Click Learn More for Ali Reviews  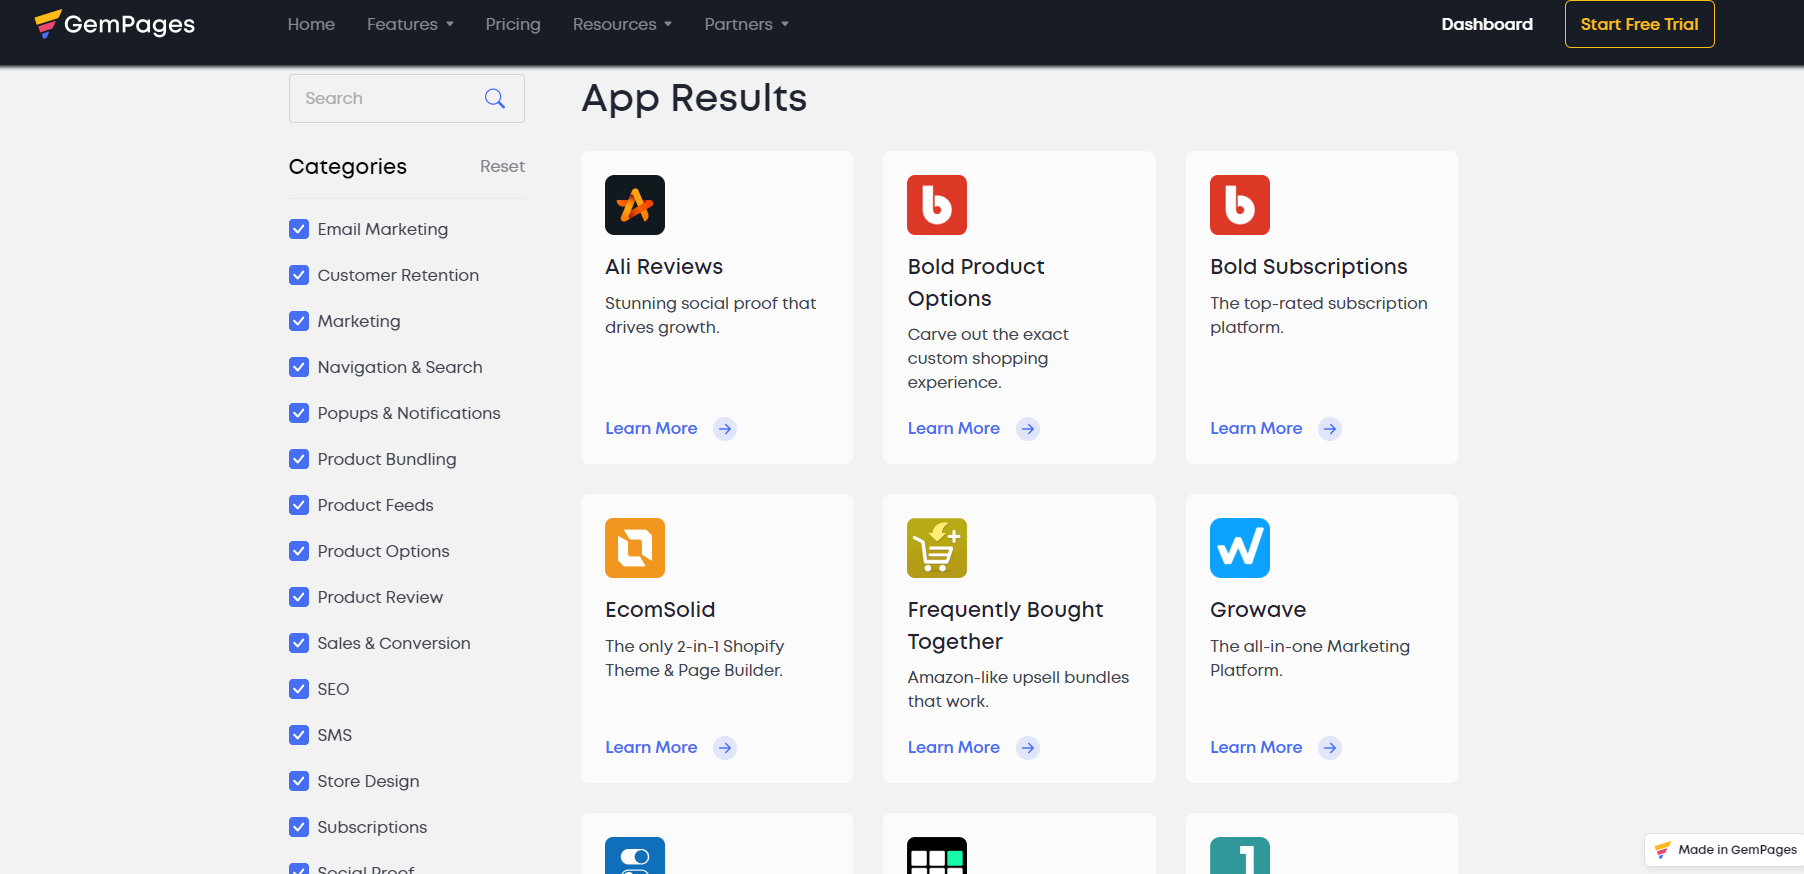[x=651, y=428]
